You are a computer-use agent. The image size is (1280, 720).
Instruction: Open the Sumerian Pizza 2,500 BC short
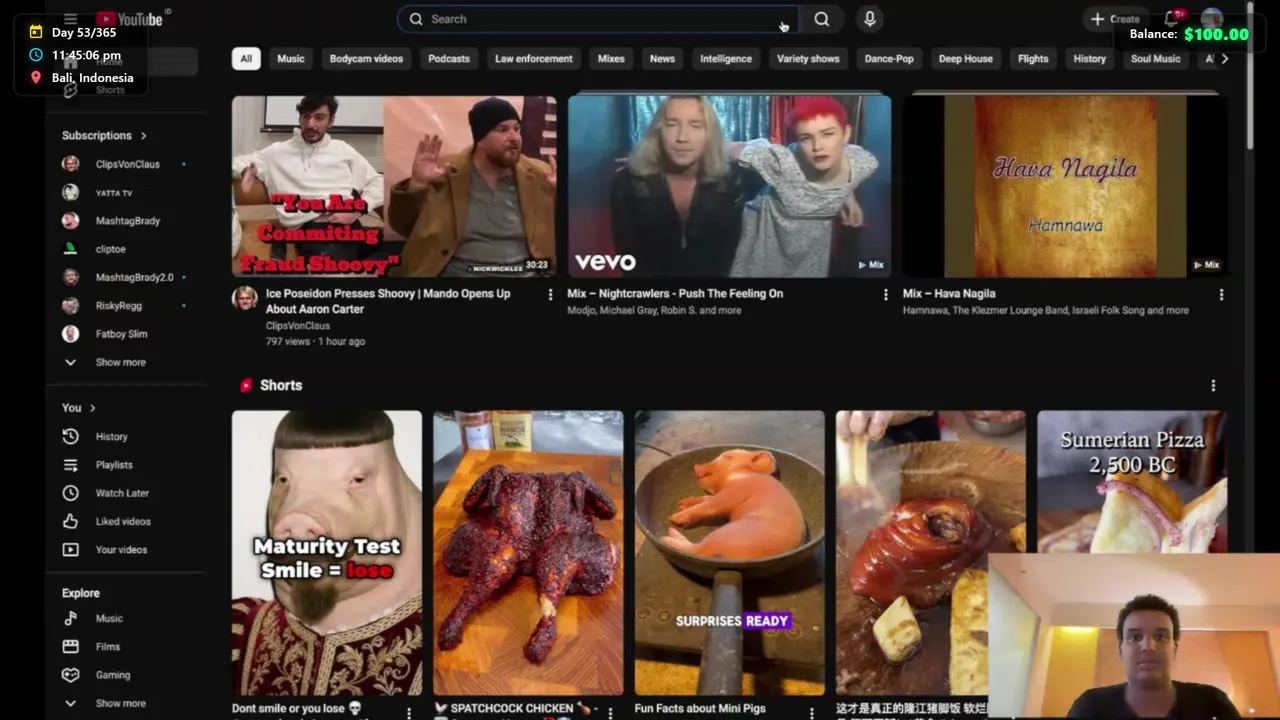(x=1132, y=482)
